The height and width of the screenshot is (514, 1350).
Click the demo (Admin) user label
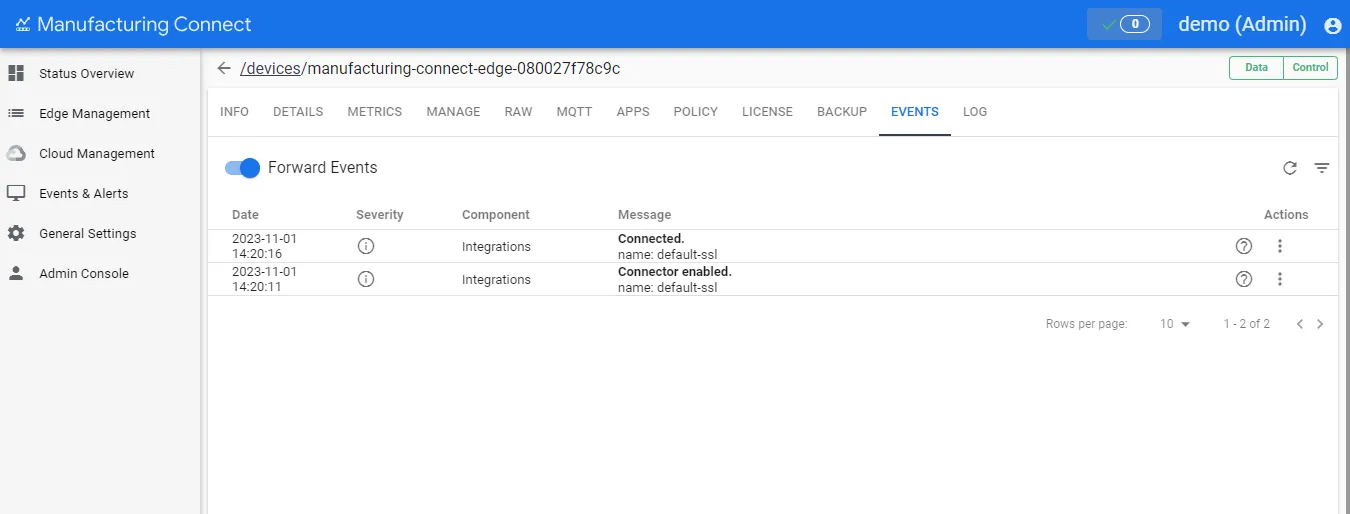point(1242,24)
